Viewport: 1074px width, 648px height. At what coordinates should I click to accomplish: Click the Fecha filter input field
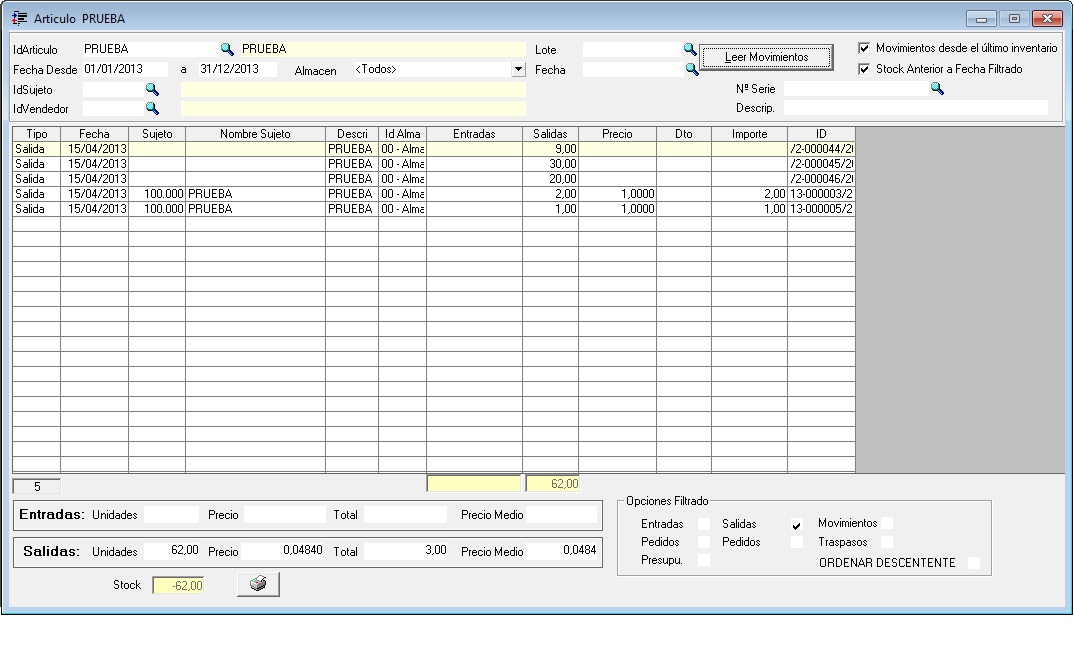tap(633, 69)
